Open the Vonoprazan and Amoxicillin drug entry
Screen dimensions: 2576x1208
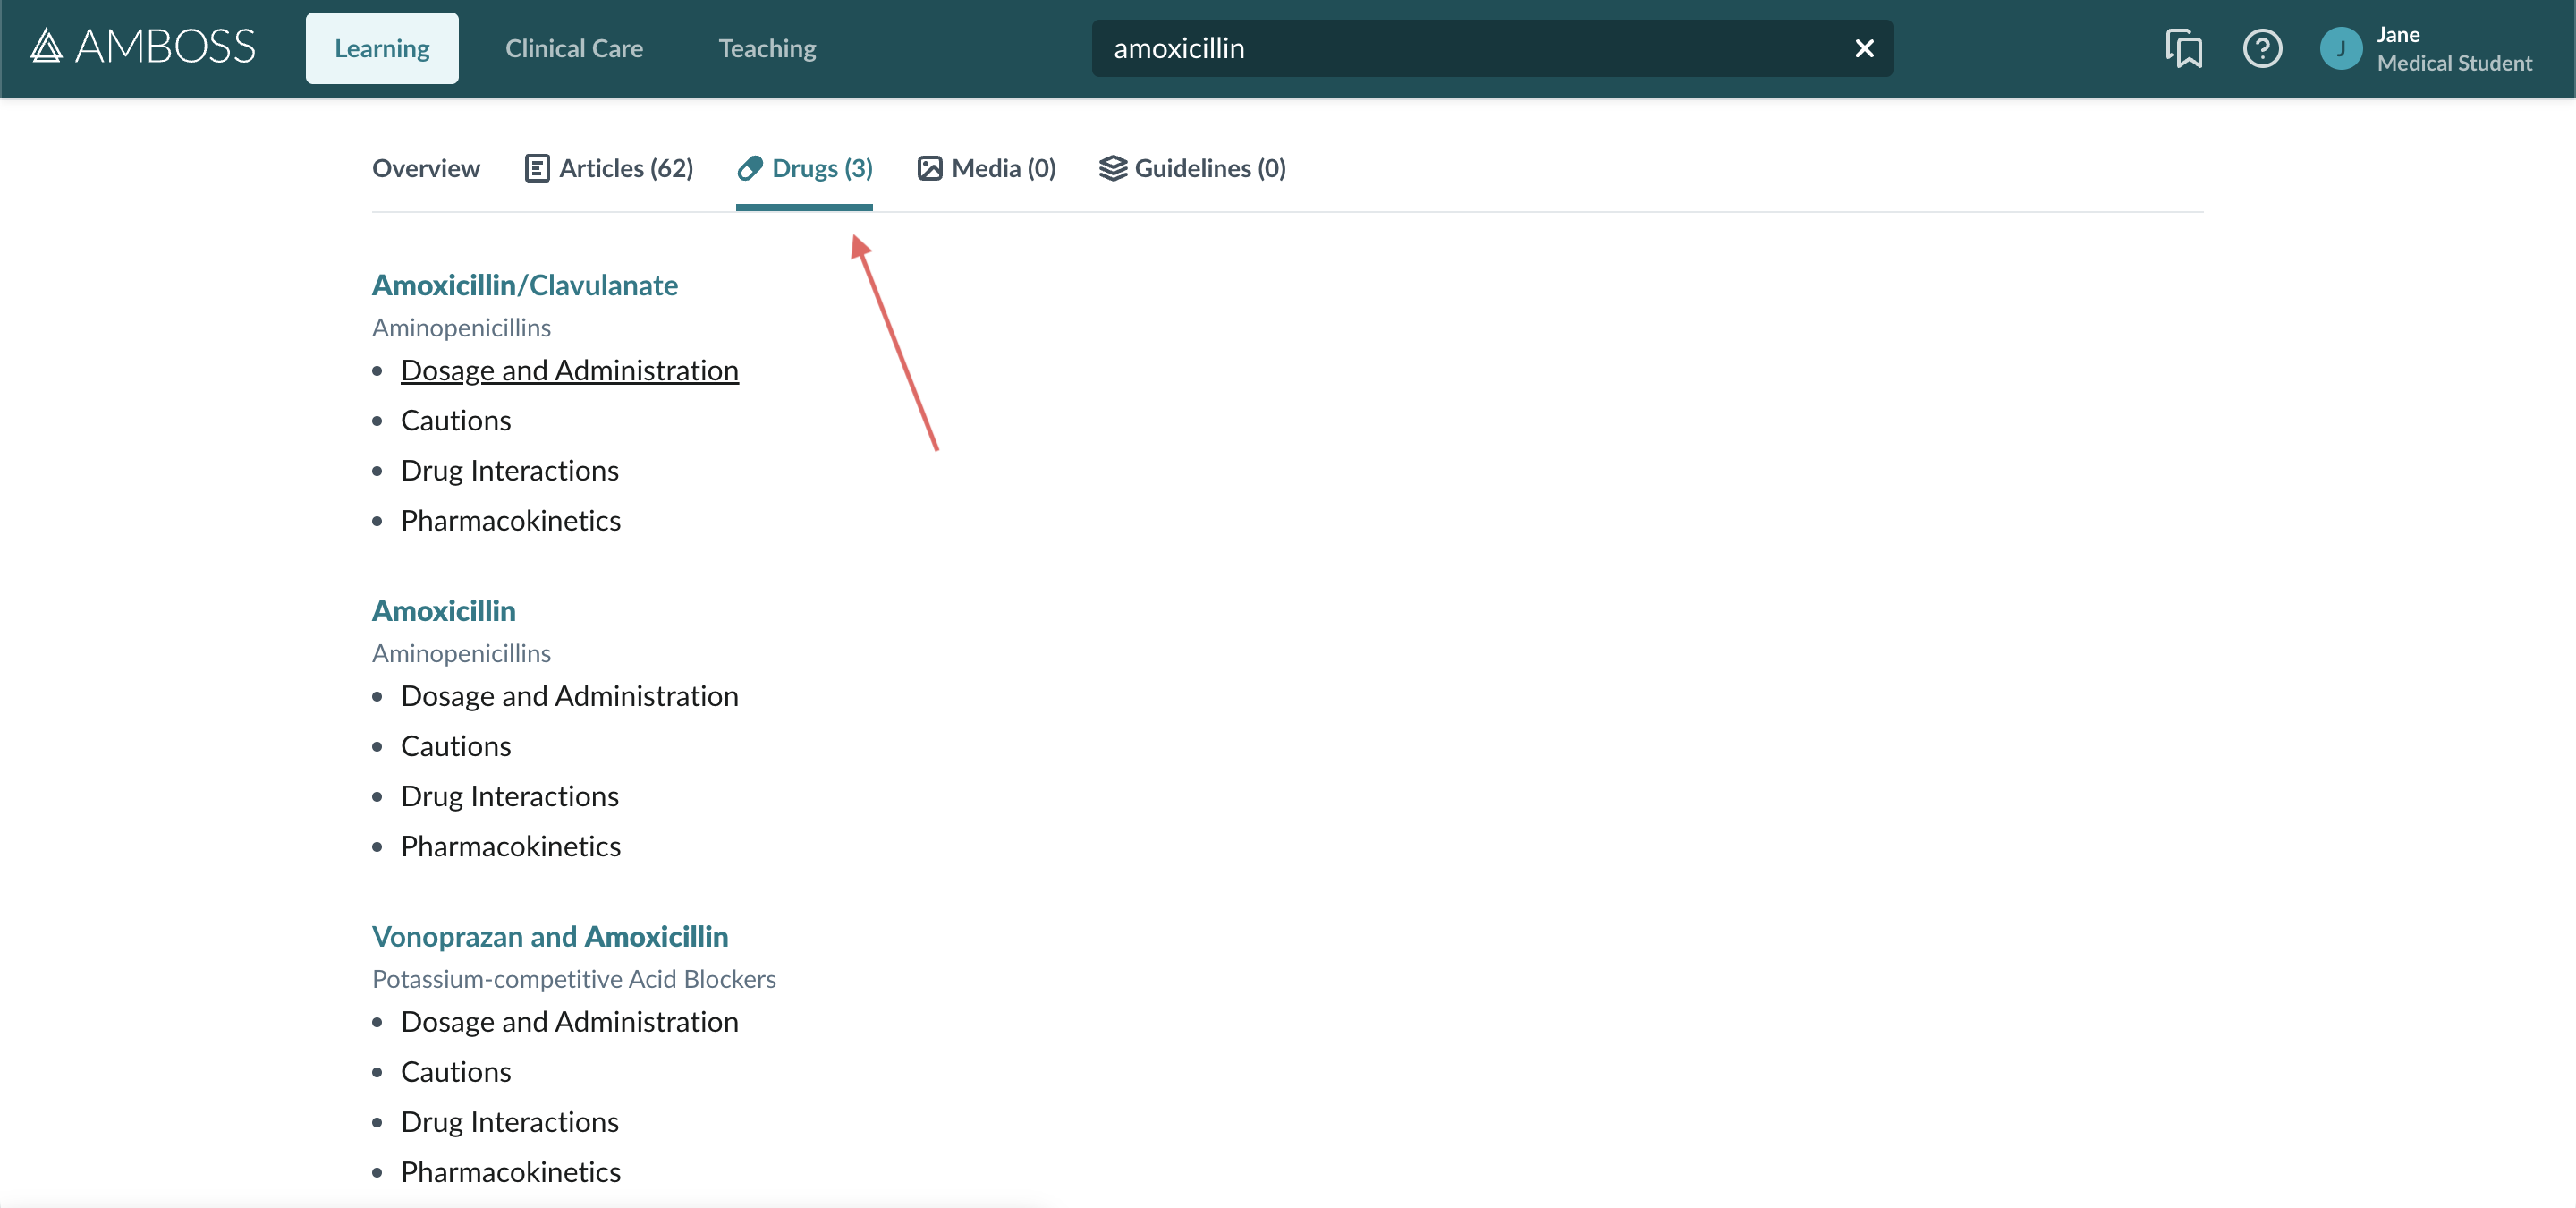tap(550, 936)
